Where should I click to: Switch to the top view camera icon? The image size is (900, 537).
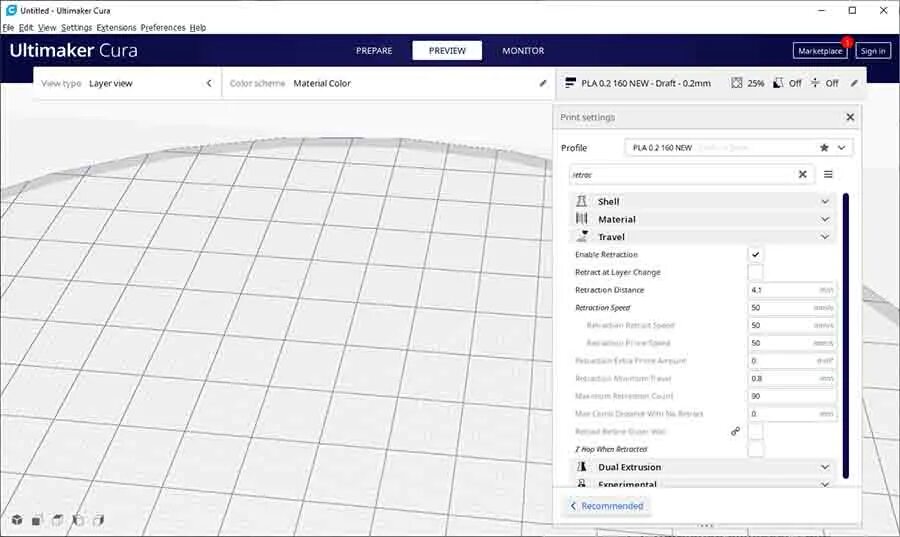coord(57,520)
